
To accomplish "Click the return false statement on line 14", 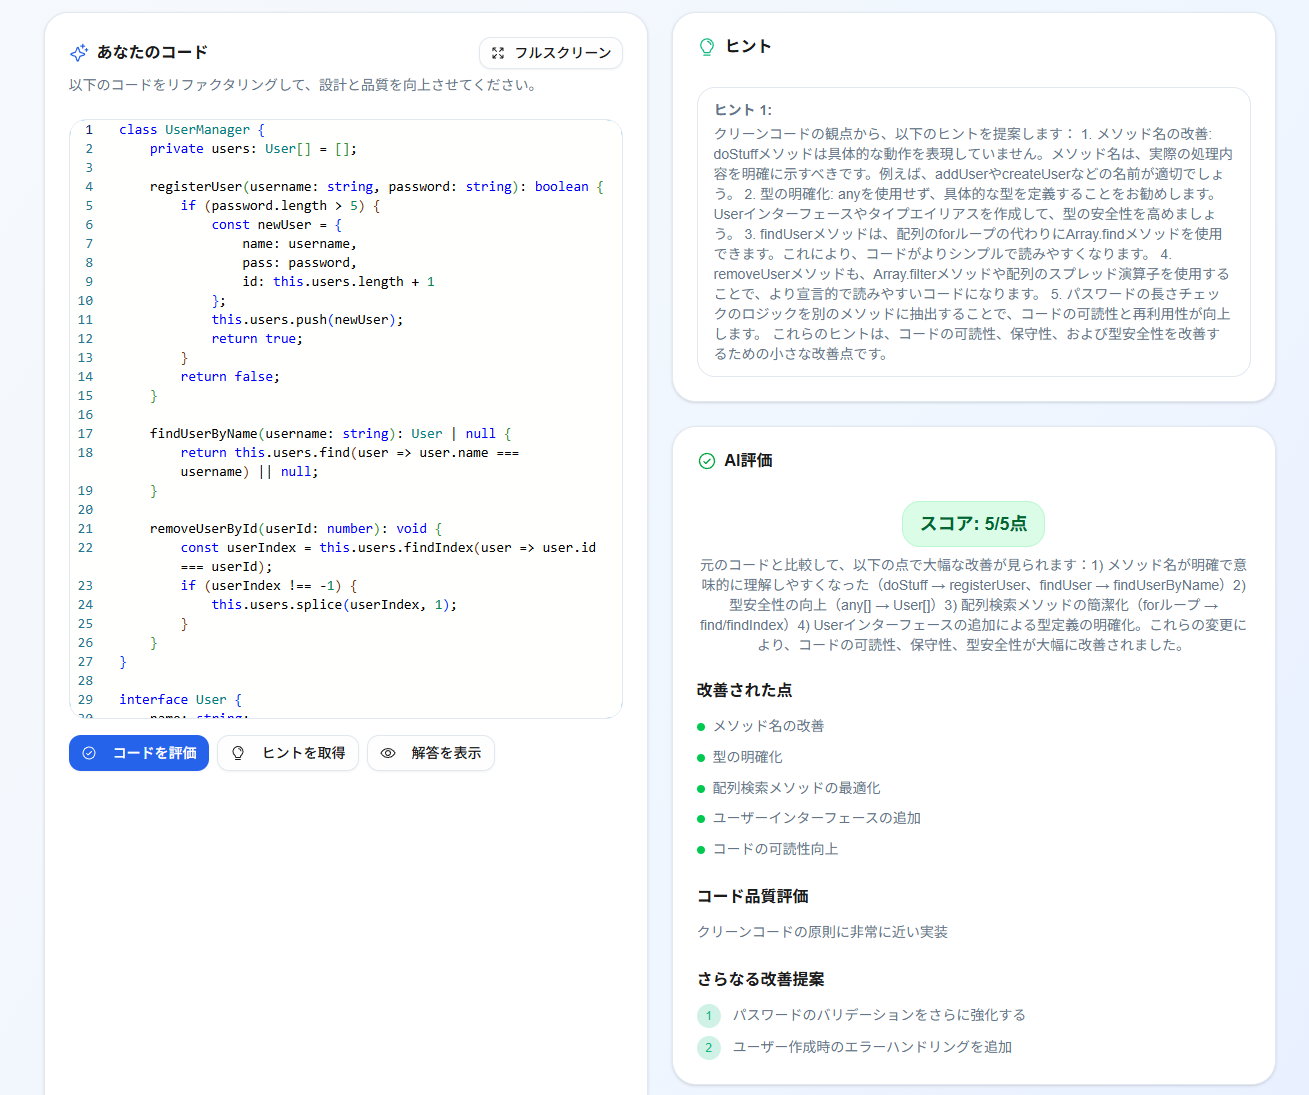I will 230,377.
